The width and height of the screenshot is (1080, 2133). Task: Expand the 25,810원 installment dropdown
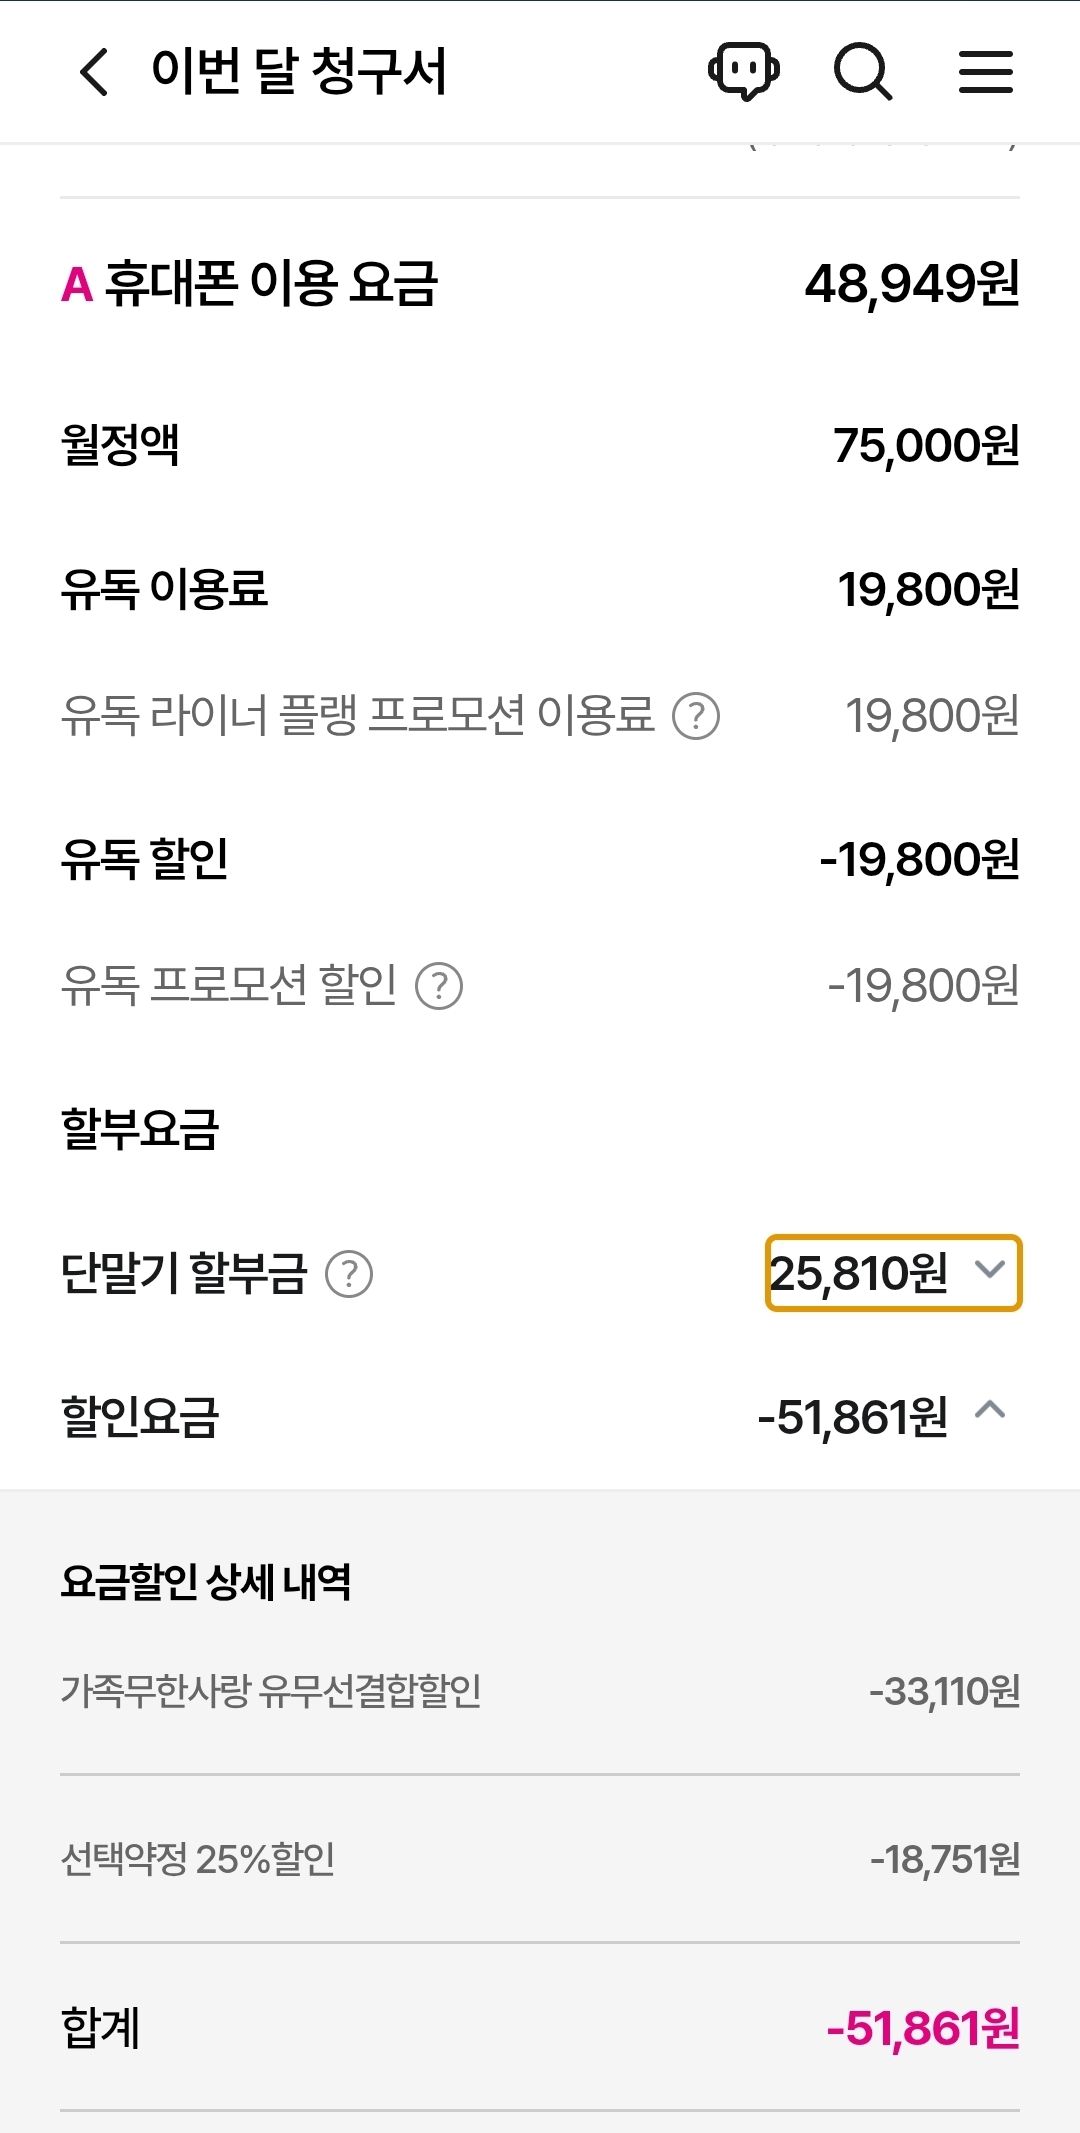[893, 1273]
